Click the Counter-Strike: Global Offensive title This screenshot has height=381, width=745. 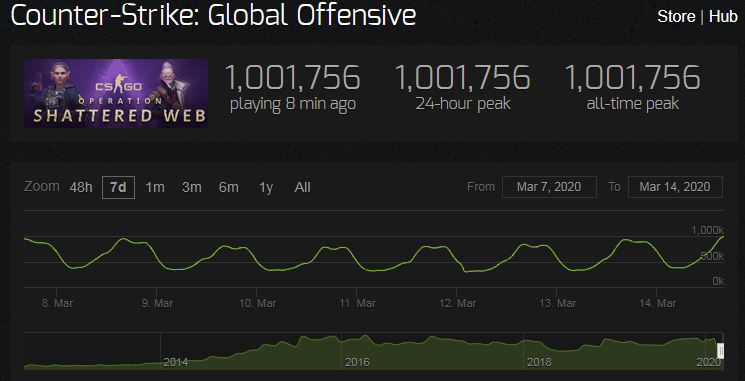pyautogui.click(x=213, y=16)
